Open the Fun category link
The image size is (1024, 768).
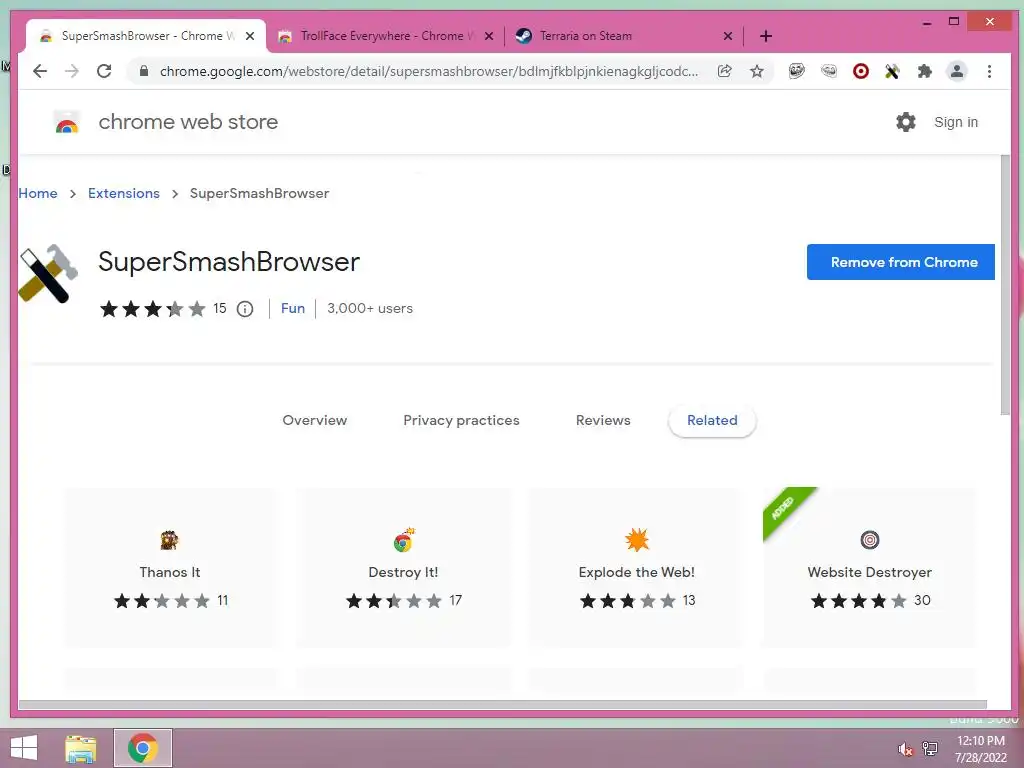(293, 308)
